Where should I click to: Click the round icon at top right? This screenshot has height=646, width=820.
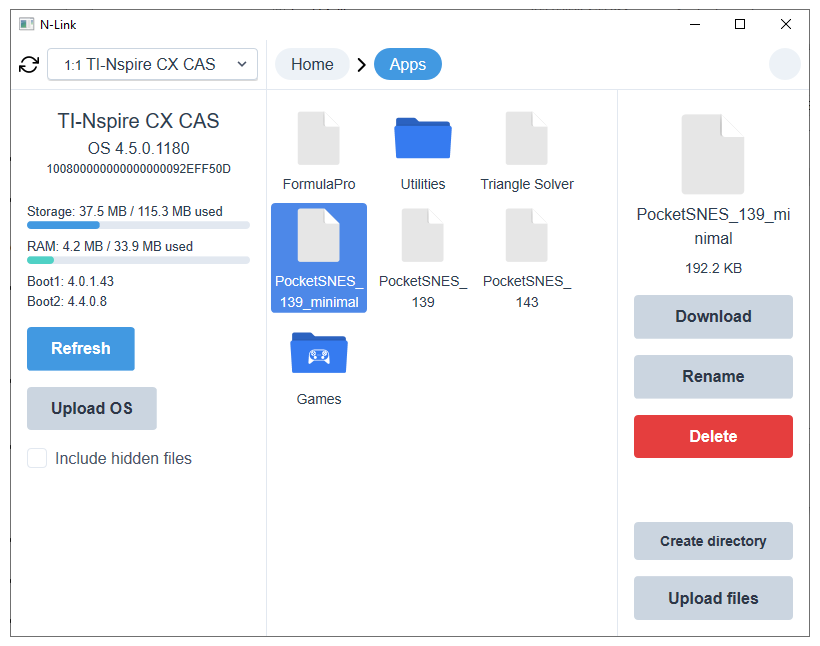click(785, 64)
